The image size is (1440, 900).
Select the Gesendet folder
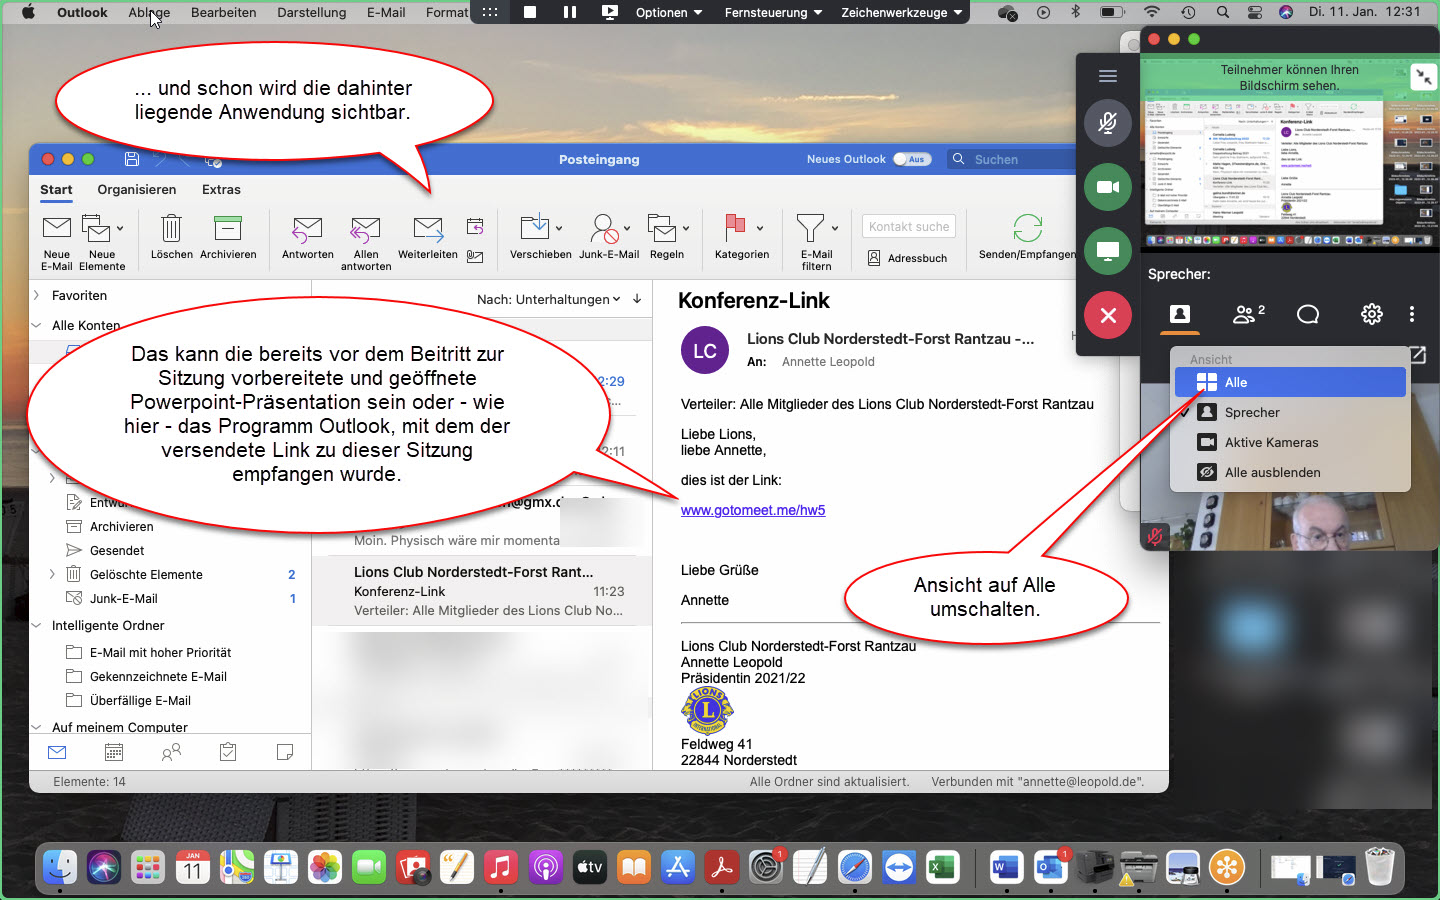(x=117, y=550)
